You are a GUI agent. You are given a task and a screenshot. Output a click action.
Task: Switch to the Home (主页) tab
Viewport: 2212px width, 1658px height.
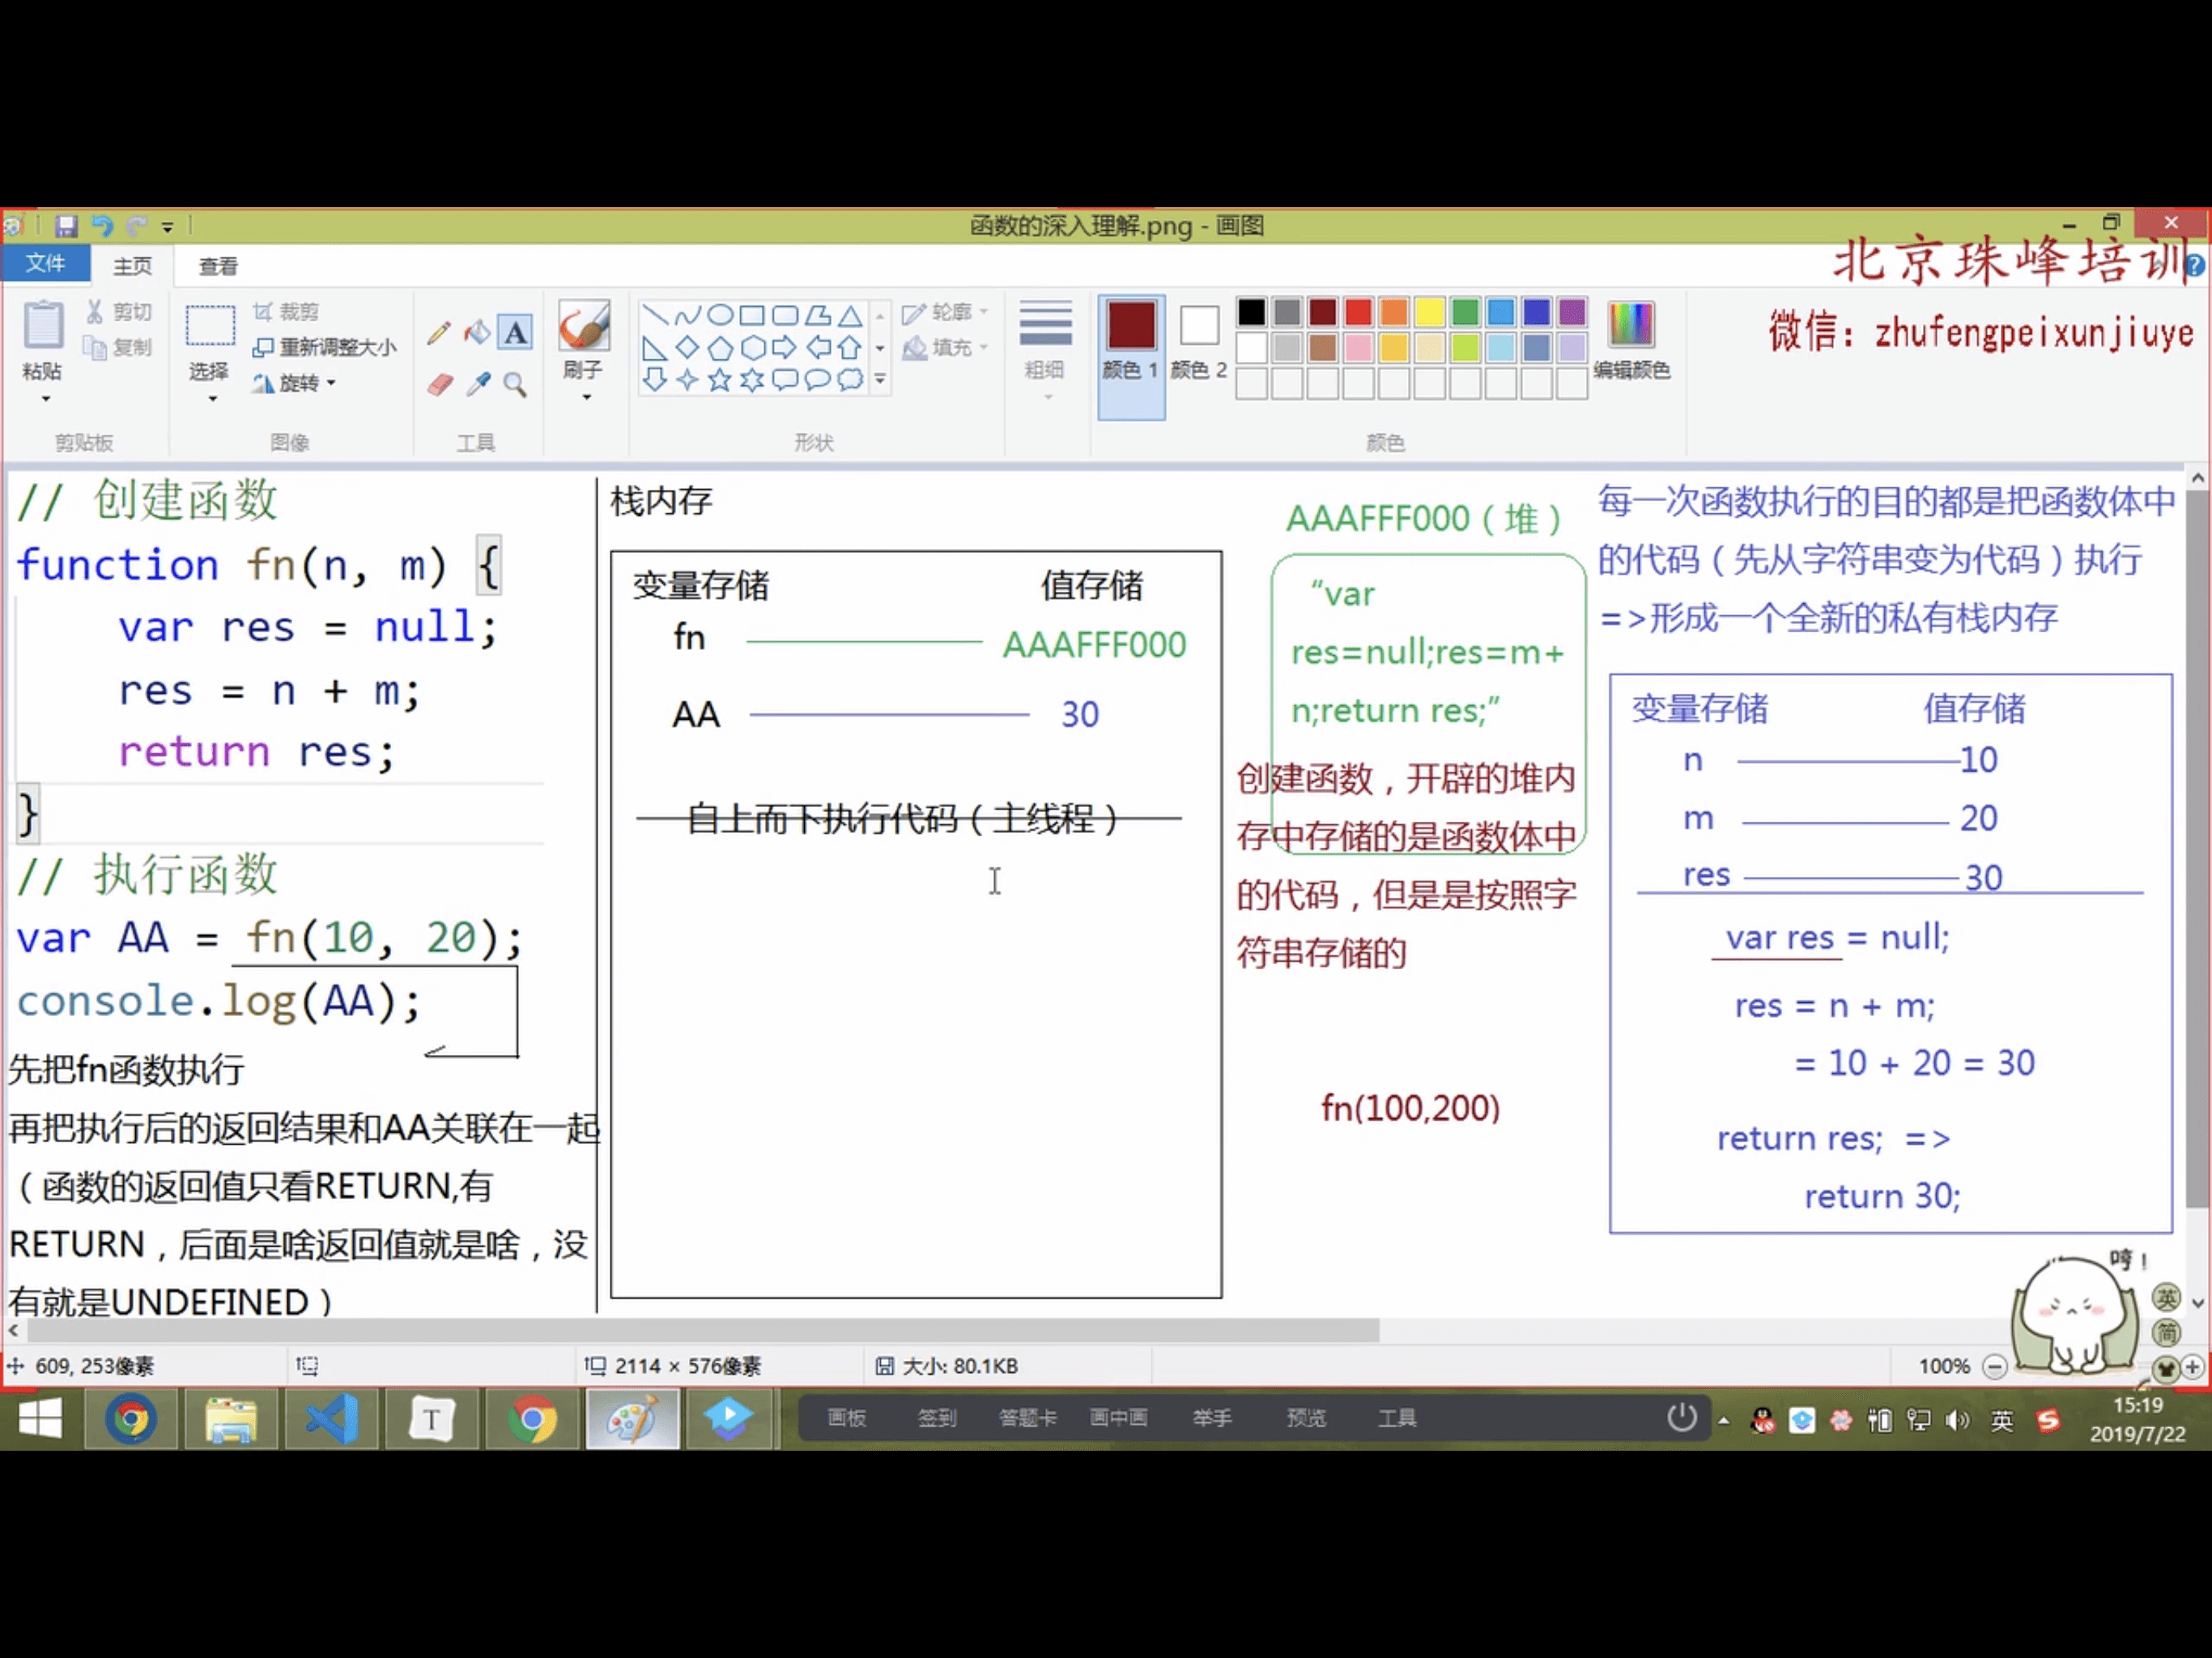(132, 265)
